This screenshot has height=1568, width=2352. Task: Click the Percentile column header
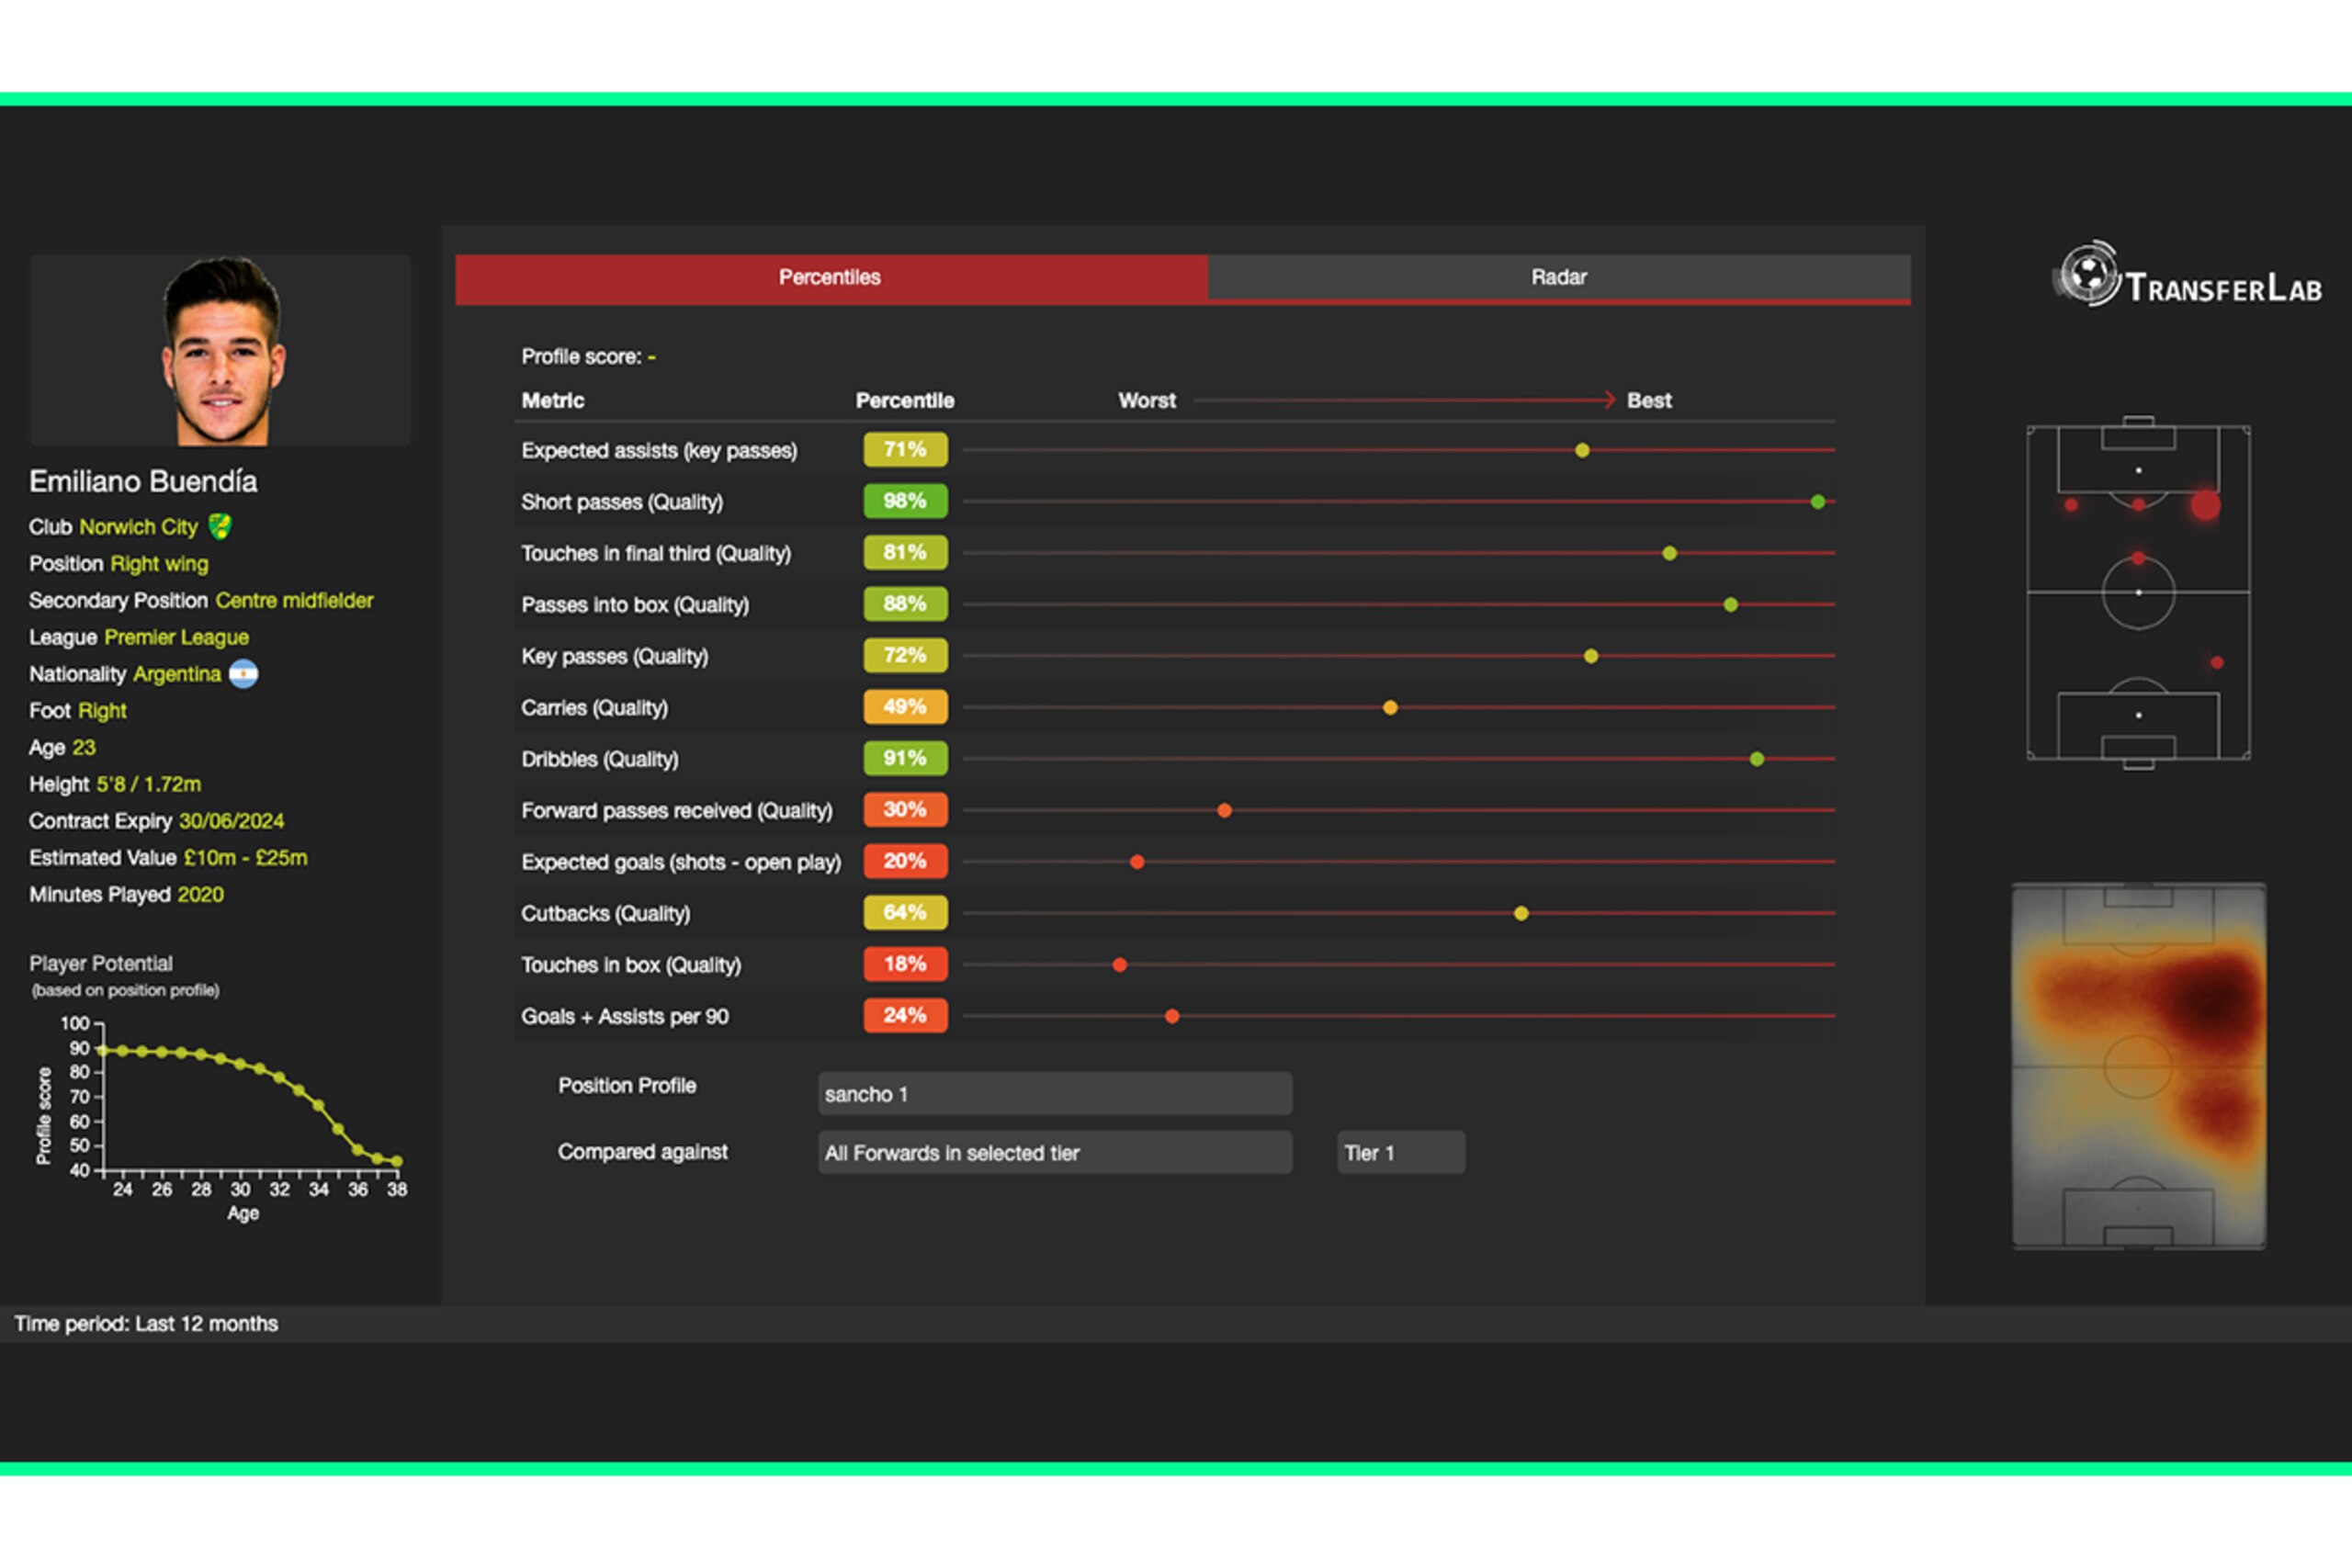905,401
